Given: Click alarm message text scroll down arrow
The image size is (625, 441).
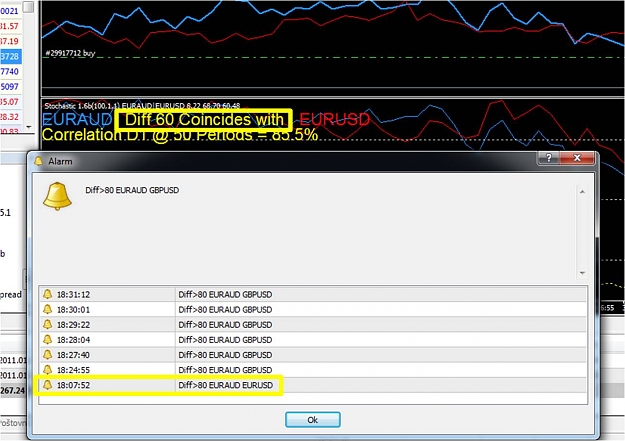Looking at the screenshot, I should pos(582,273).
